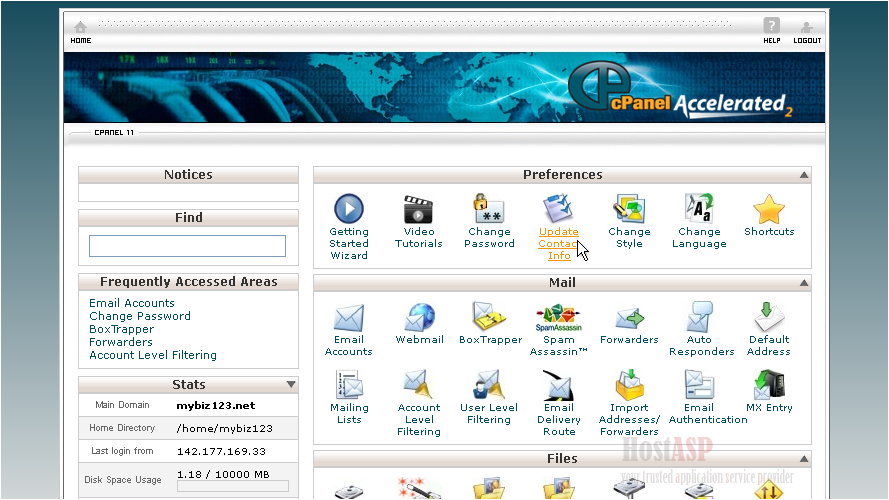Click the Find search input box

[x=187, y=246]
